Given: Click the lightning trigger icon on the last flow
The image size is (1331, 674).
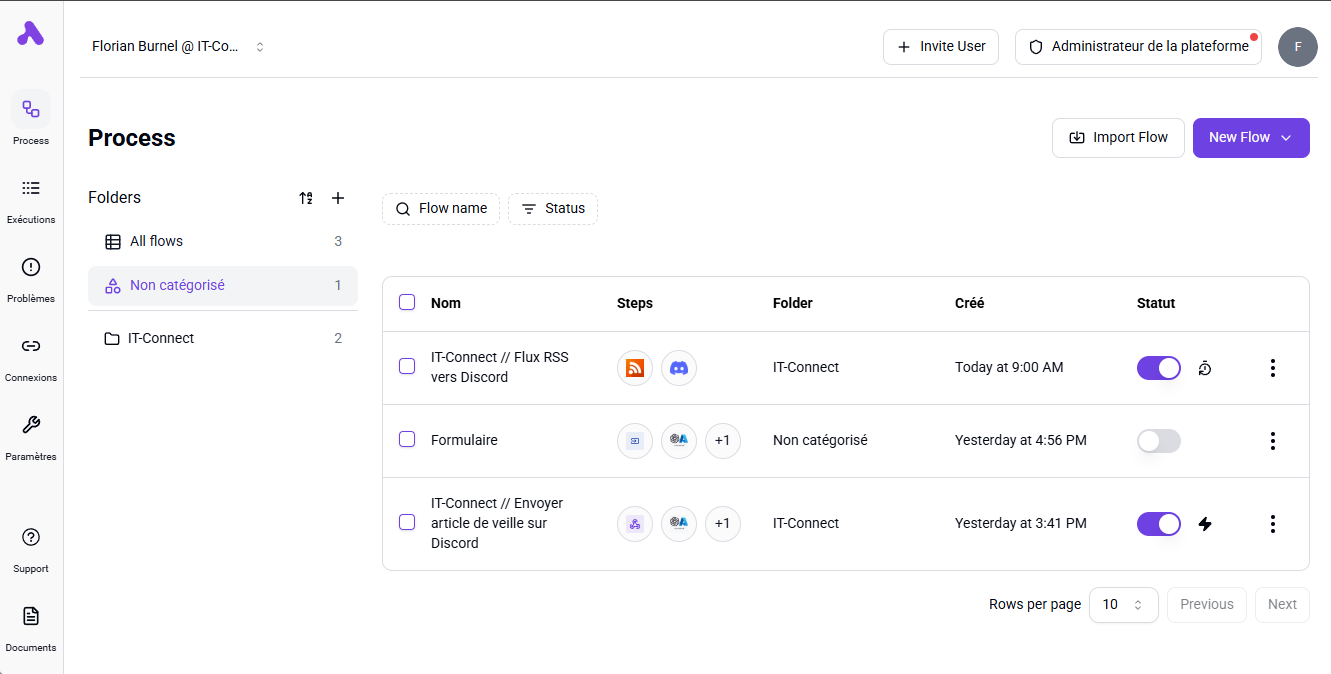Looking at the screenshot, I should pos(1205,523).
